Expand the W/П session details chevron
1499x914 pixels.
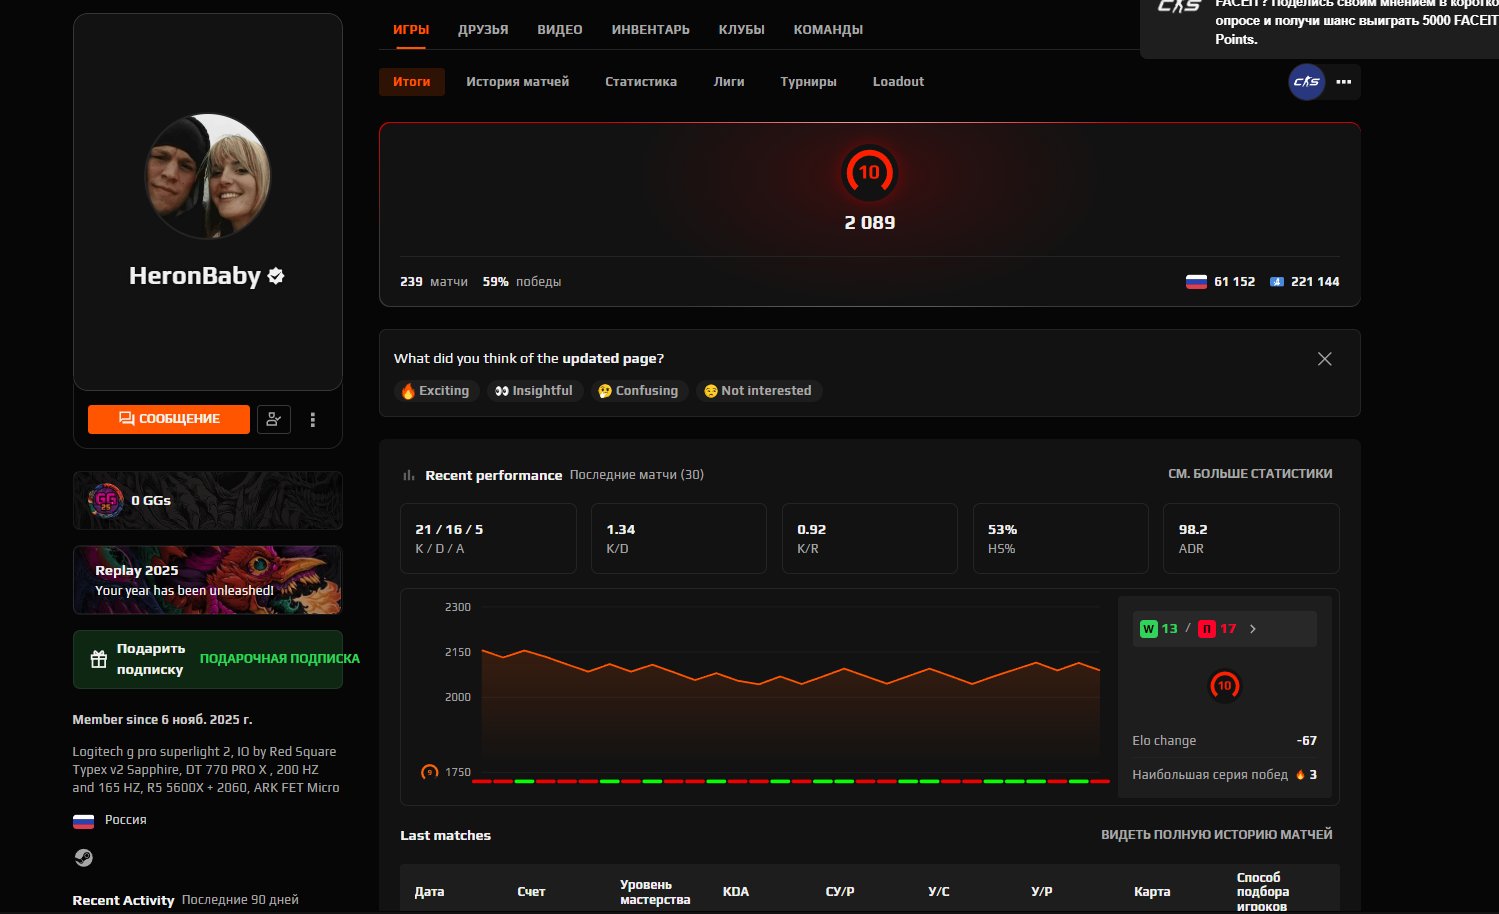pyautogui.click(x=1252, y=629)
